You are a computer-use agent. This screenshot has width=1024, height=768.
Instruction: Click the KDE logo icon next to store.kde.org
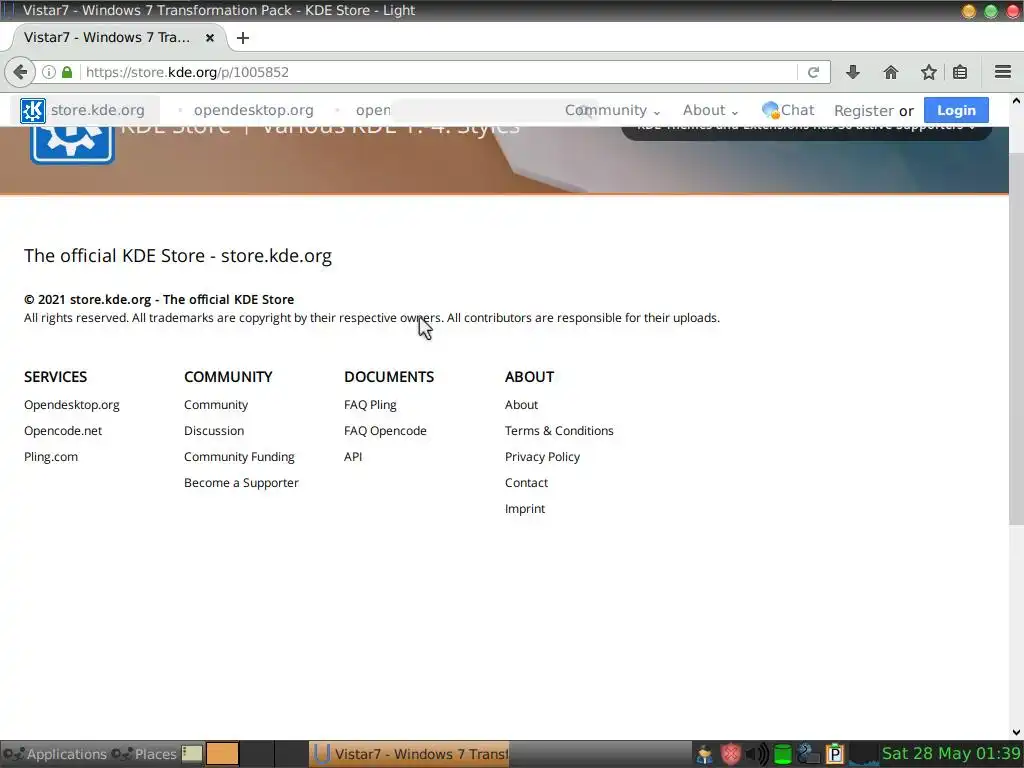[33, 110]
